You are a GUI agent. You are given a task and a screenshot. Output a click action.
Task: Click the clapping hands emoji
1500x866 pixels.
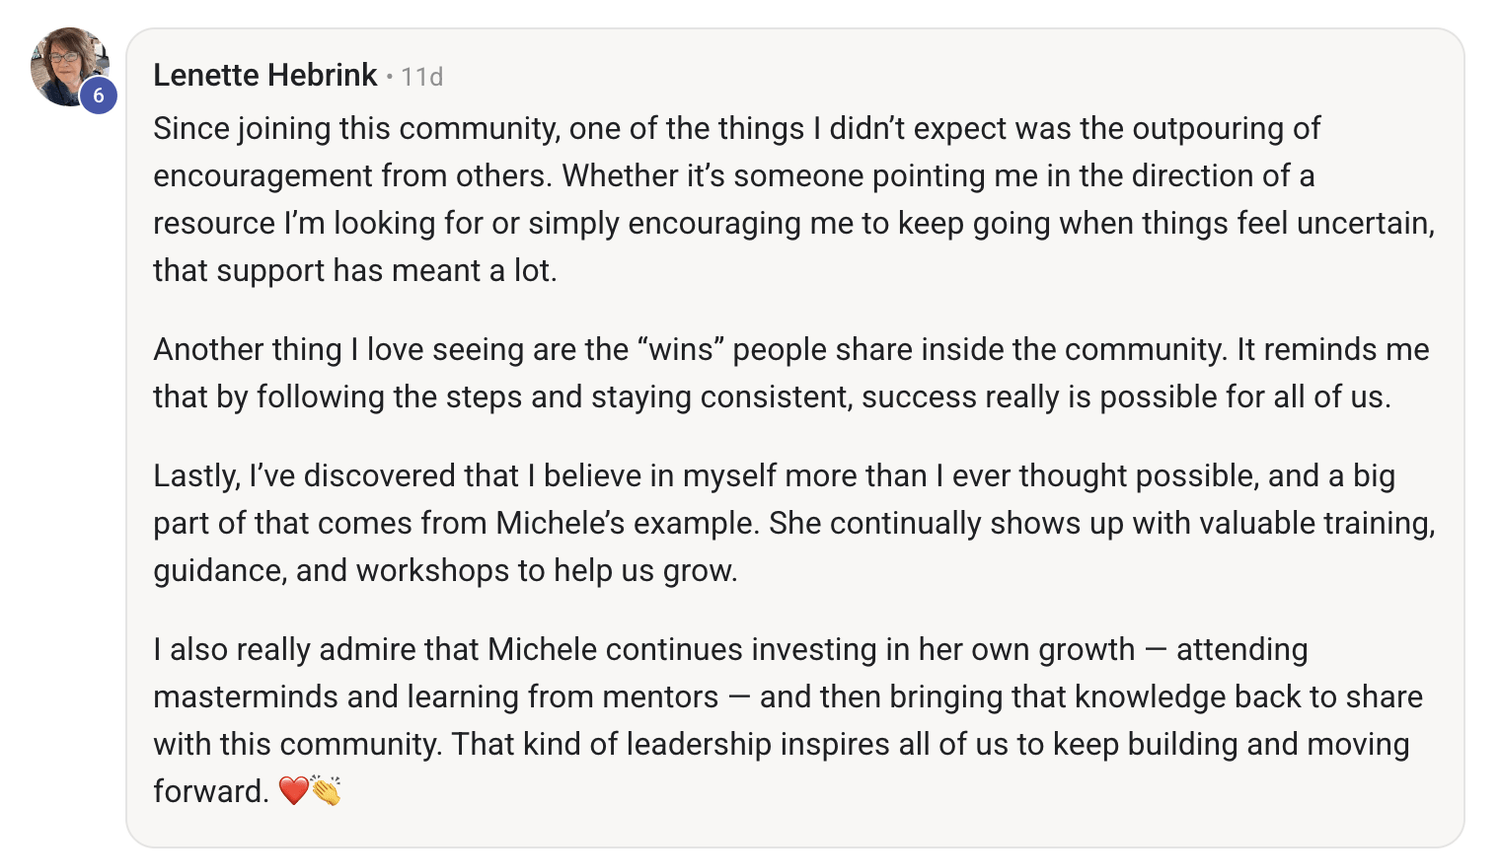coord(326,791)
